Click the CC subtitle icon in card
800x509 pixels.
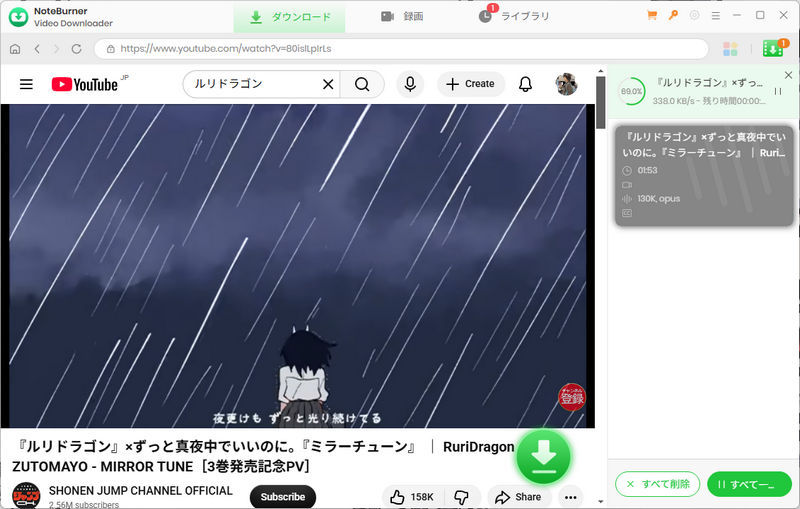pos(627,213)
